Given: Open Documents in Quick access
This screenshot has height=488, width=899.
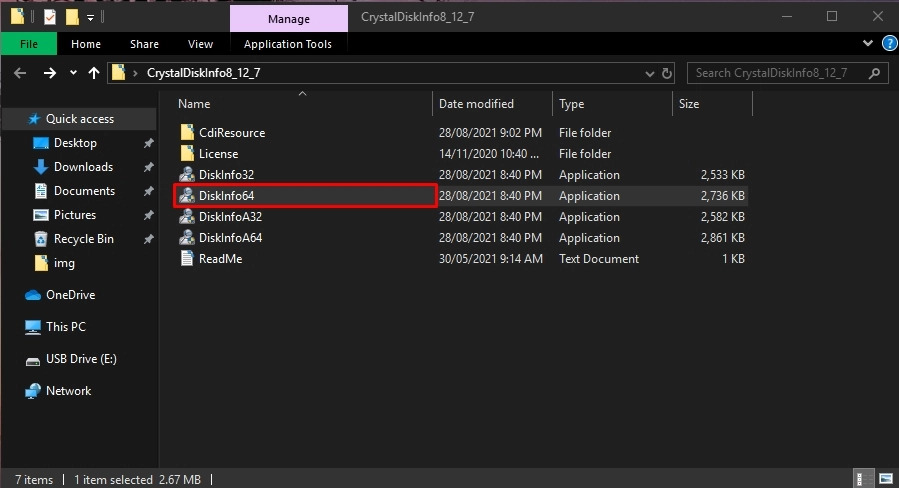Looking at the screenshot, I should pyautogui.click(x=84, y=191).
